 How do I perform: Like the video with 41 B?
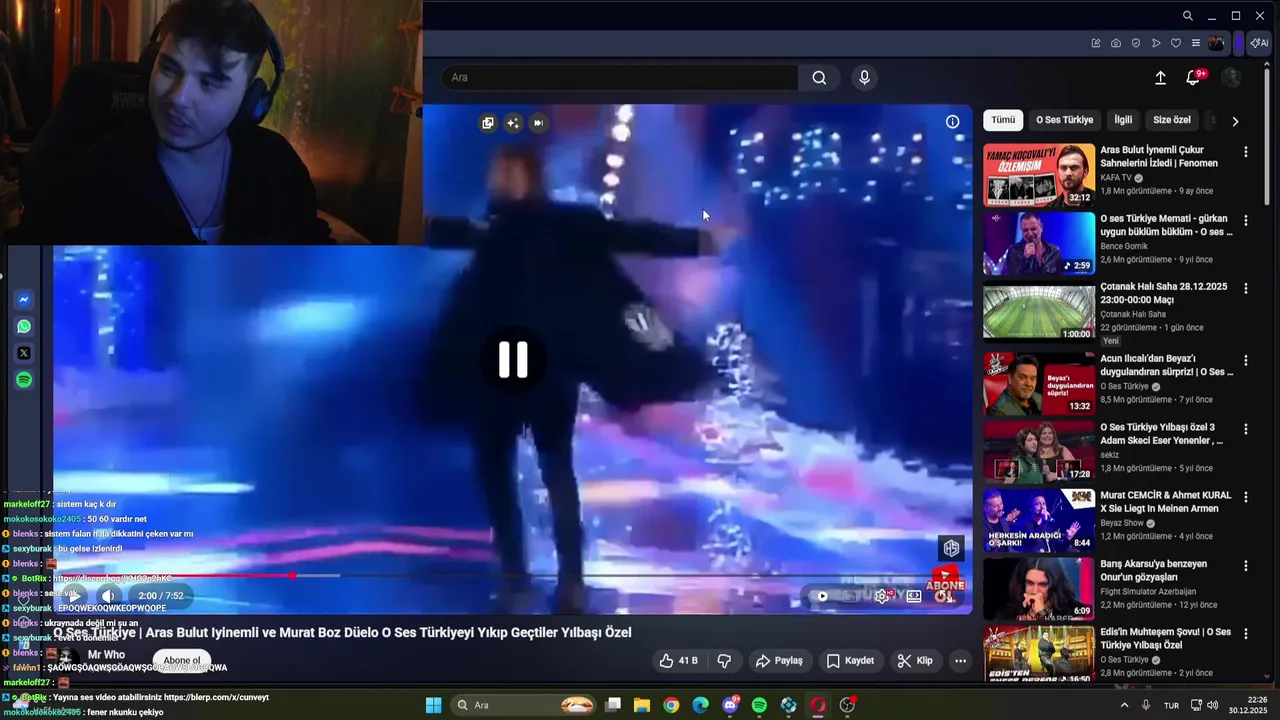pos(678,661)
